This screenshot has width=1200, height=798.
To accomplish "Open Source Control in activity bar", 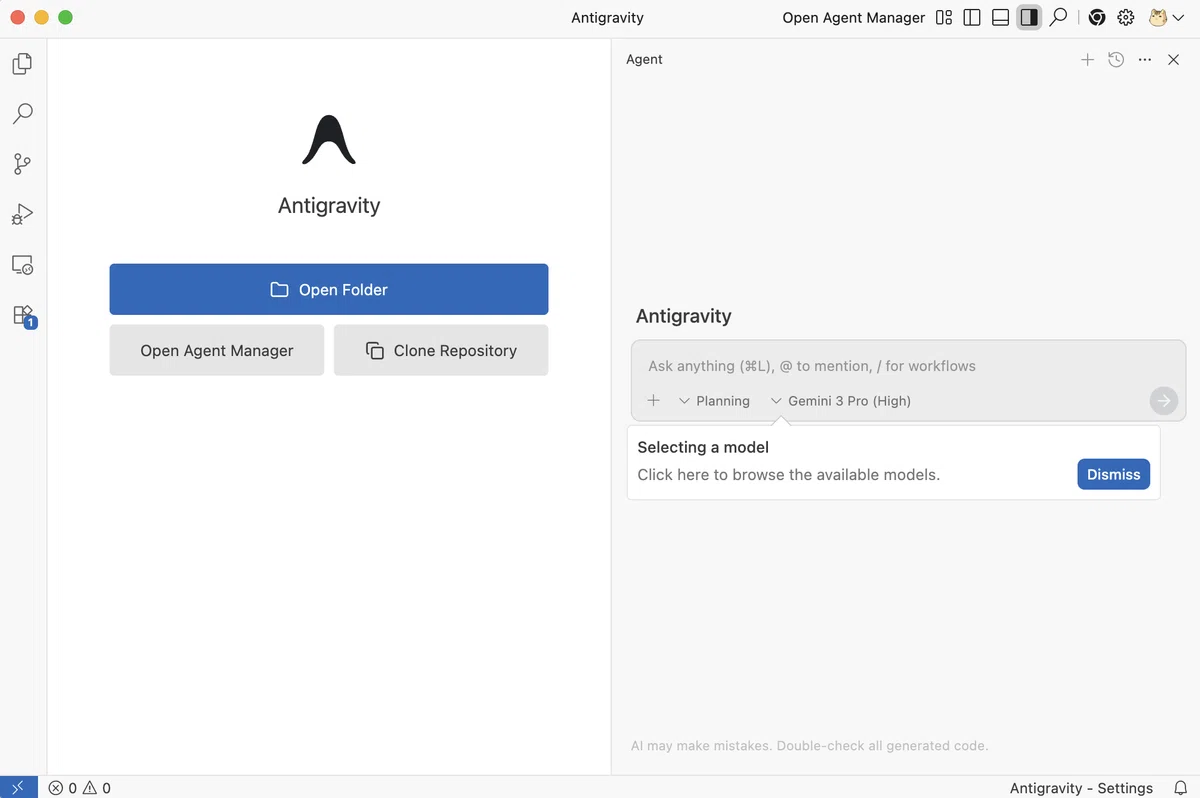I will pyautogui.click(x=22, y=164).
